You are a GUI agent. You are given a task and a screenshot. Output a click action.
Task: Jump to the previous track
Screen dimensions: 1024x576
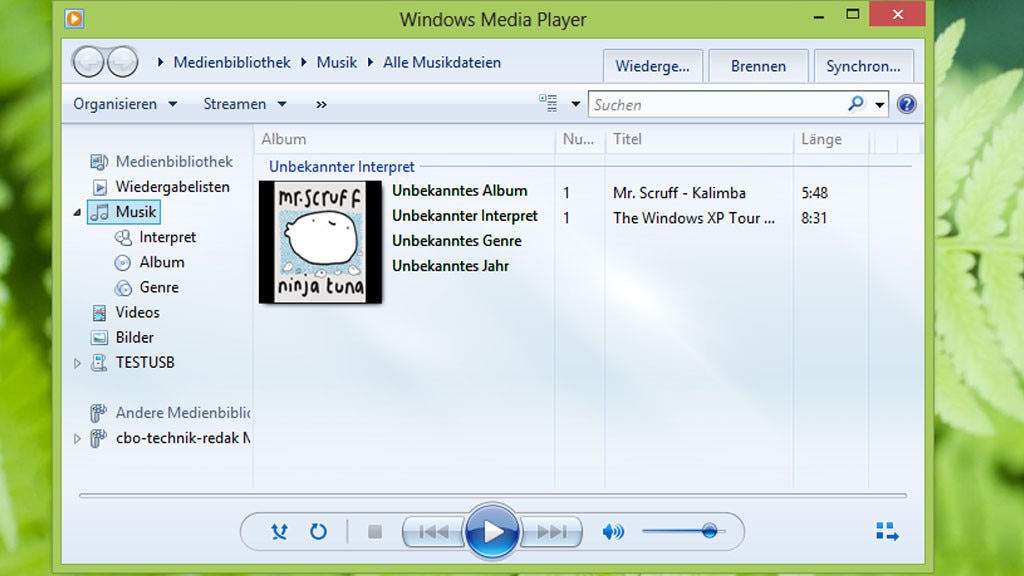pyautogui.click(x=433, y=531)
